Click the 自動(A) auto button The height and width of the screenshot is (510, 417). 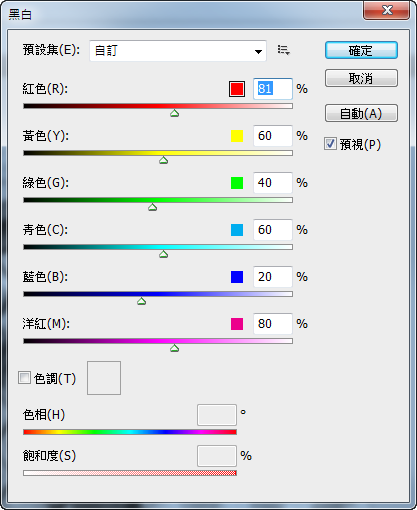(361, 113)
